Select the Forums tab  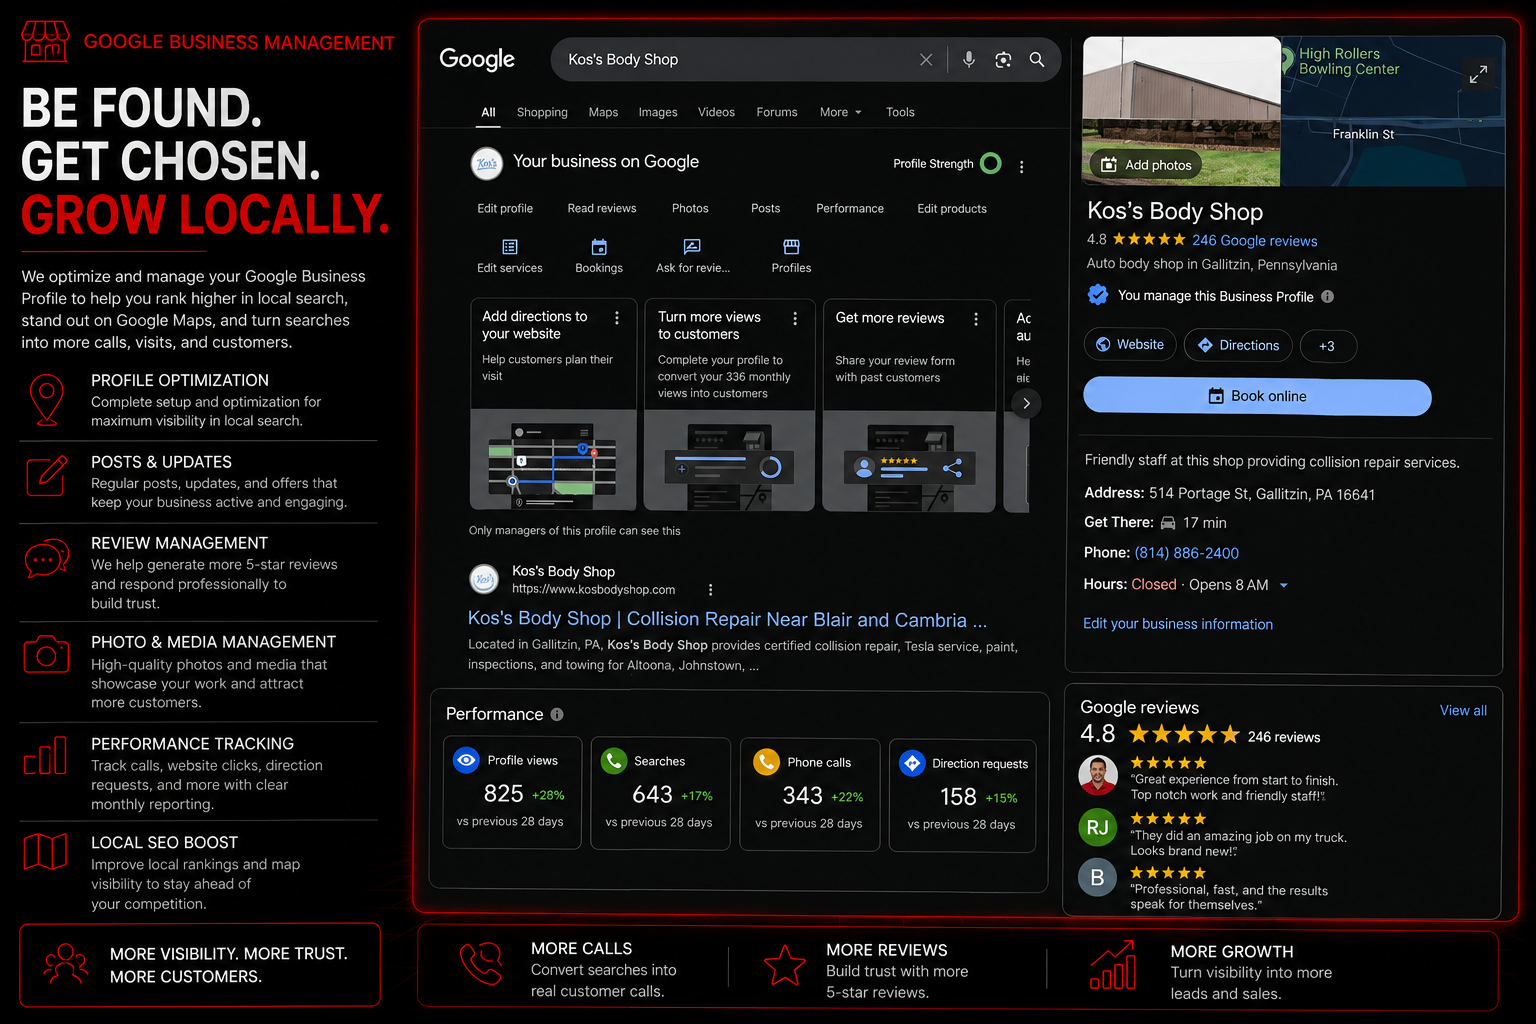coord(777,112)
